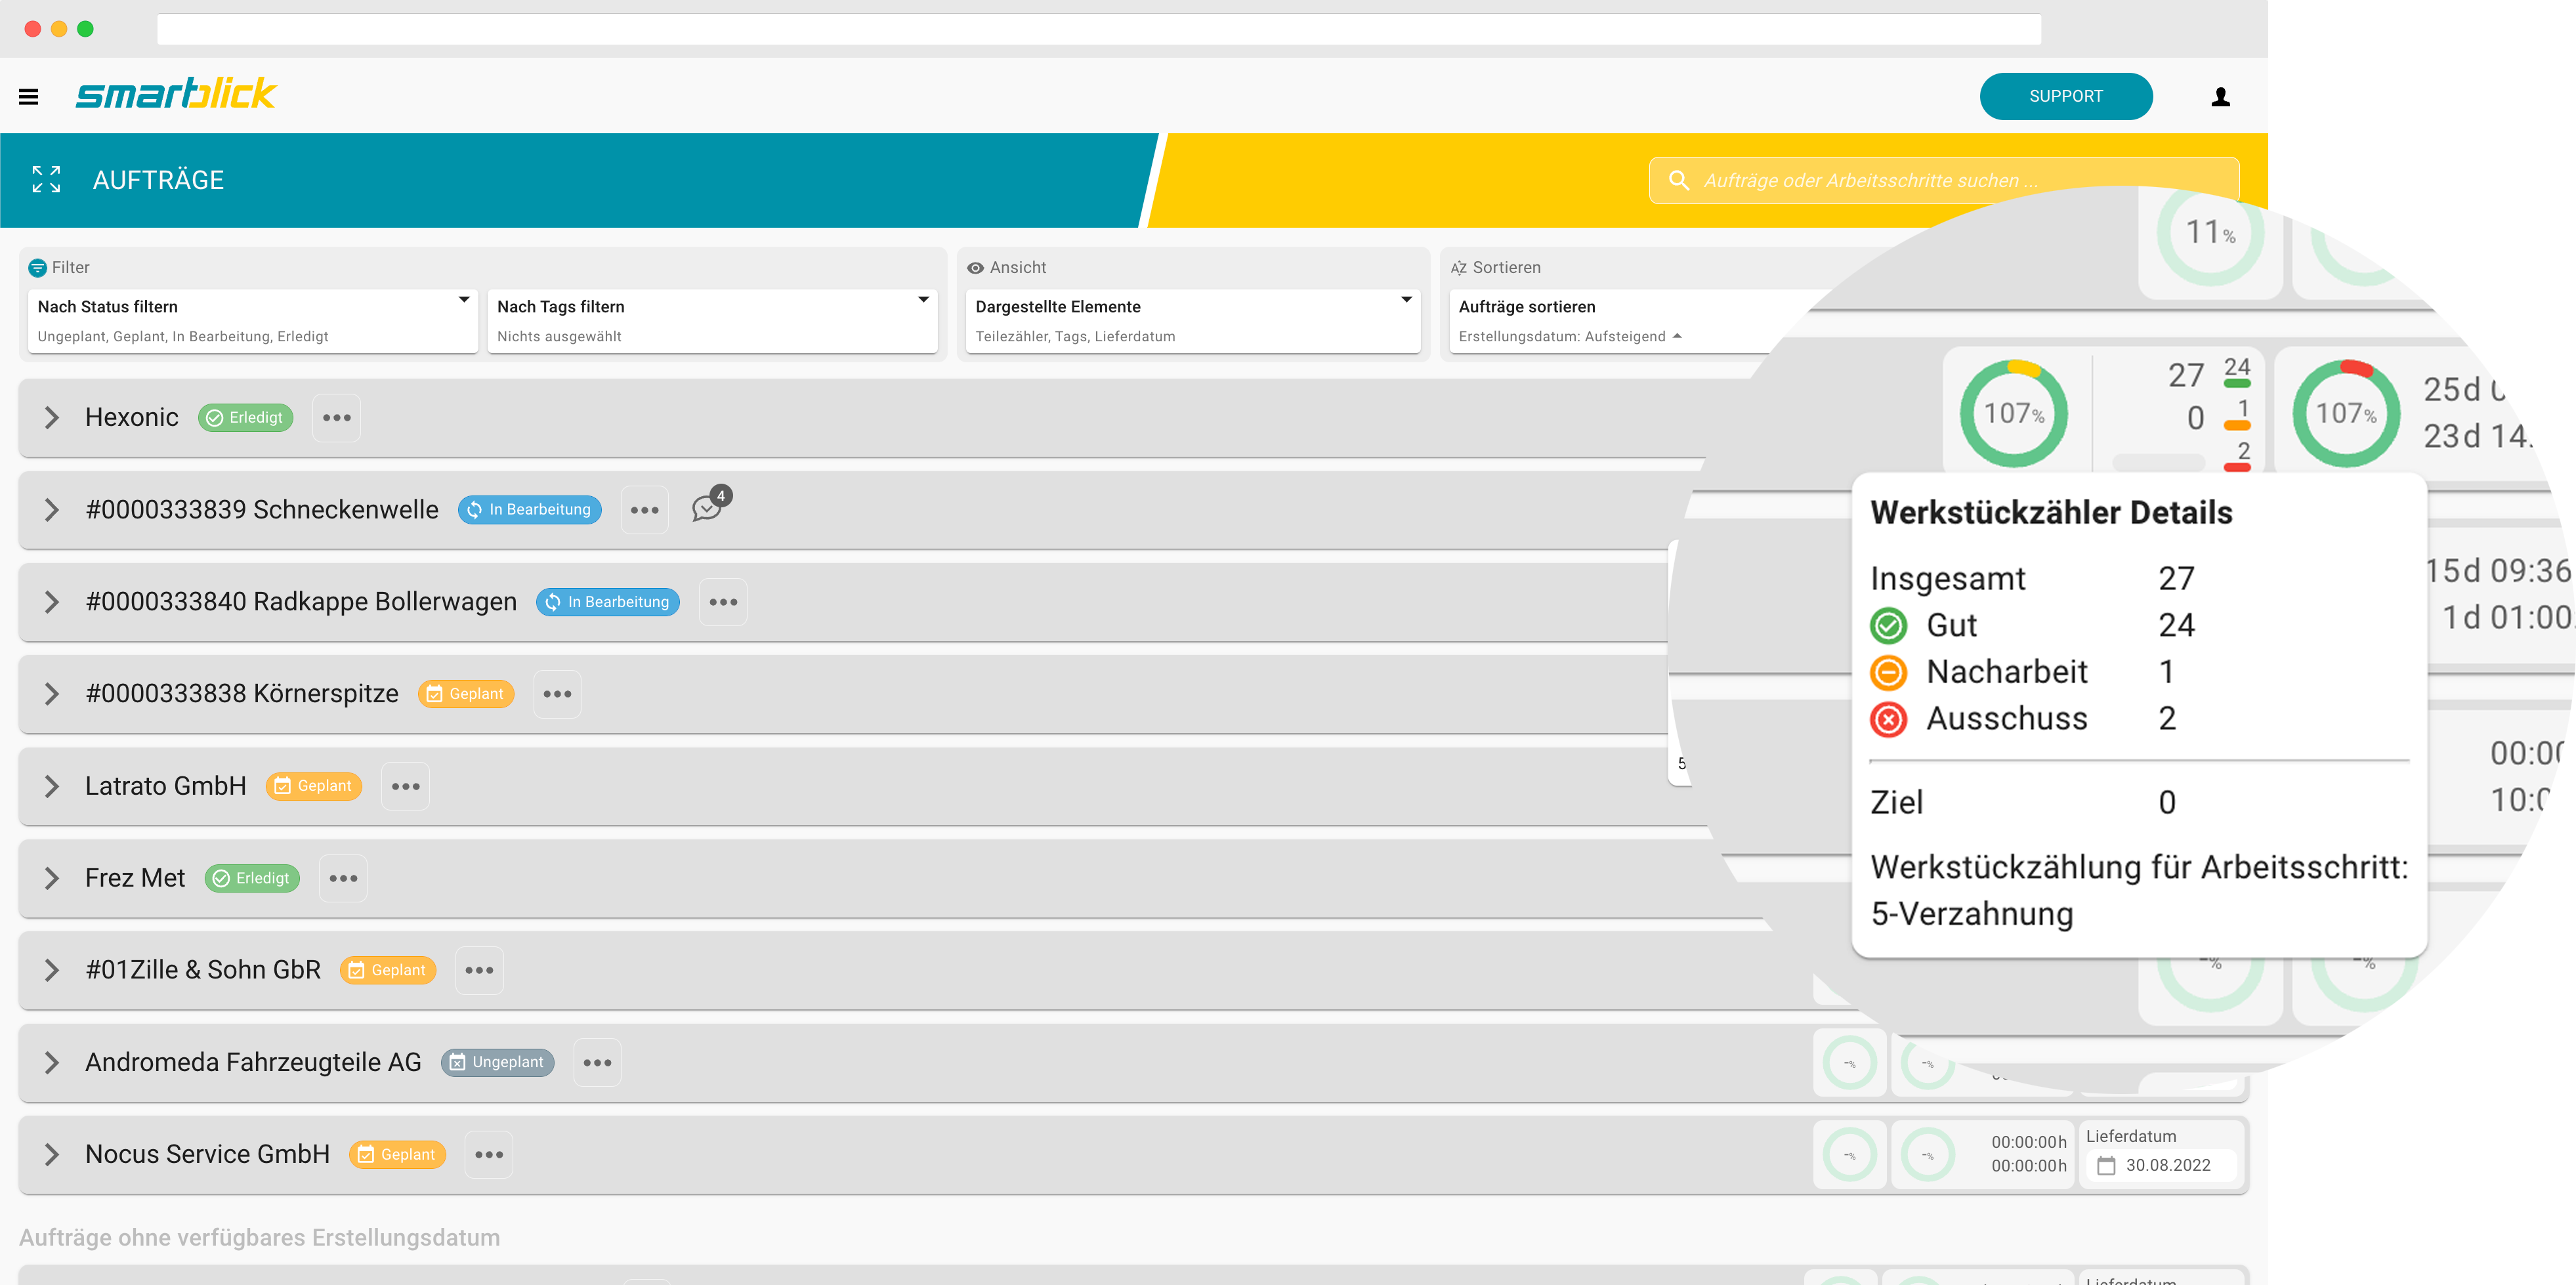Click Geplant badge on Körnerspitze
Image resolution: width=2576 pixels, height=1285 pixels.
tap(466, 694)
